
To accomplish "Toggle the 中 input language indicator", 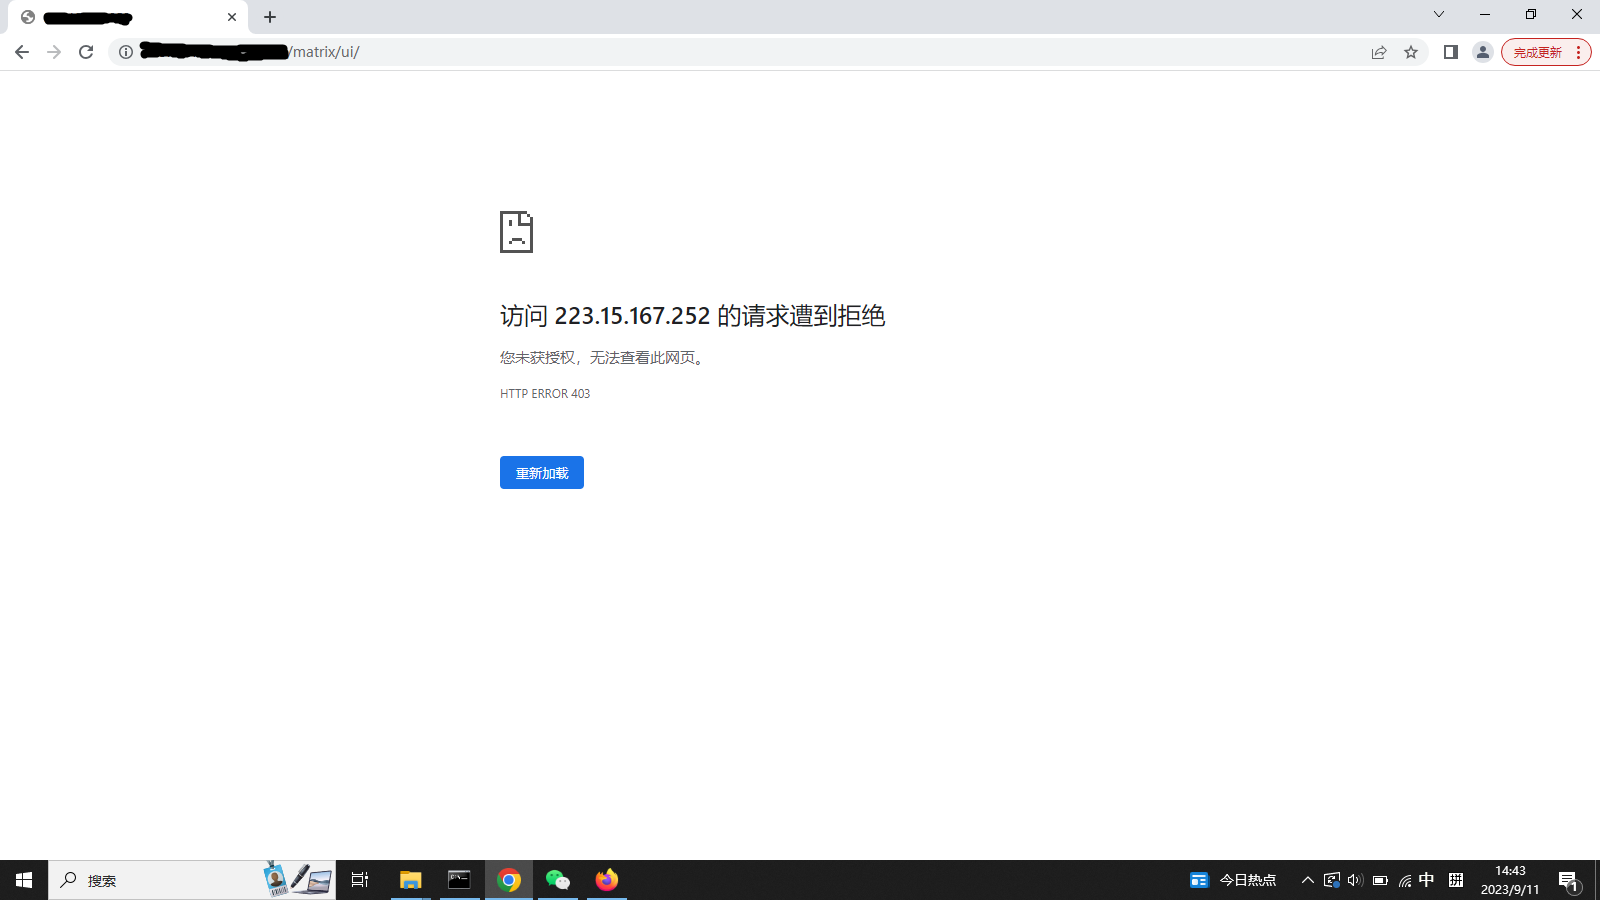I will [1427, 880].
